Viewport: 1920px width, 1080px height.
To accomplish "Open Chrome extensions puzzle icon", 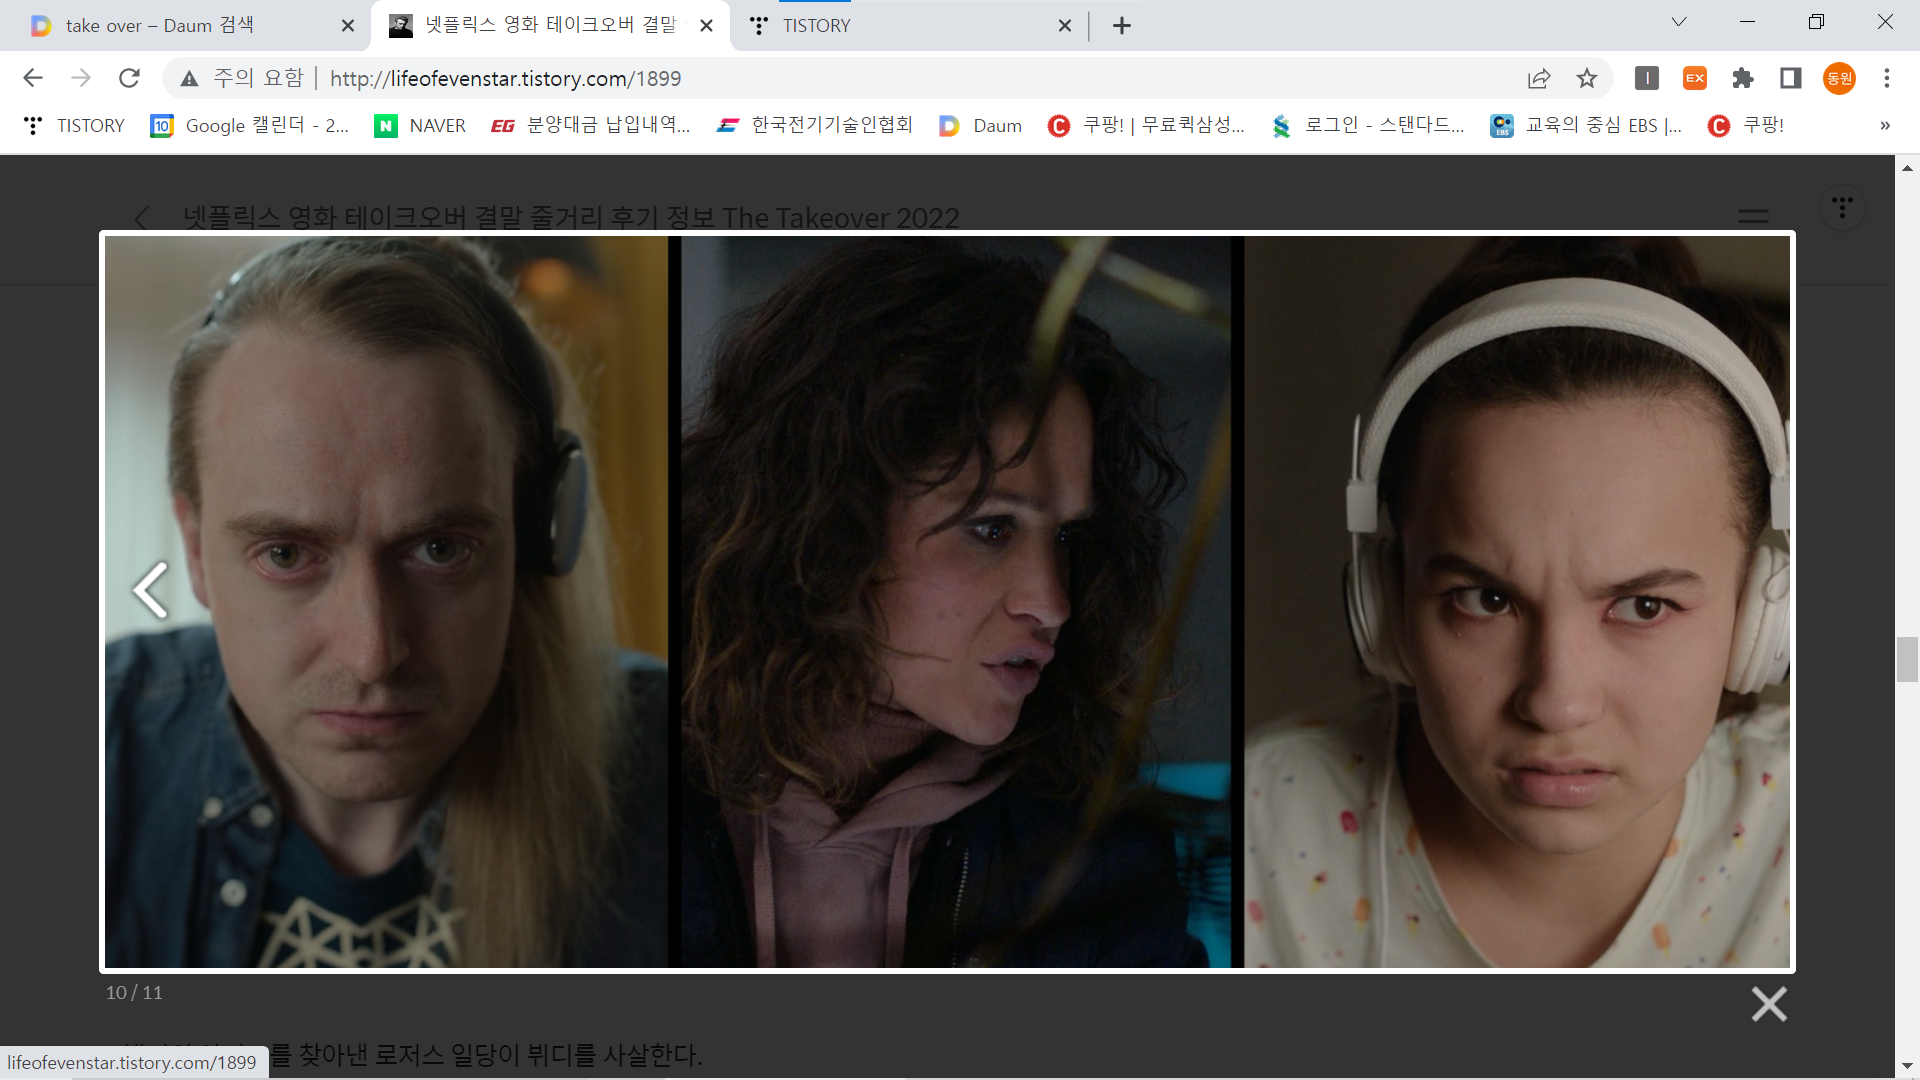I will tap(1743, 78).
